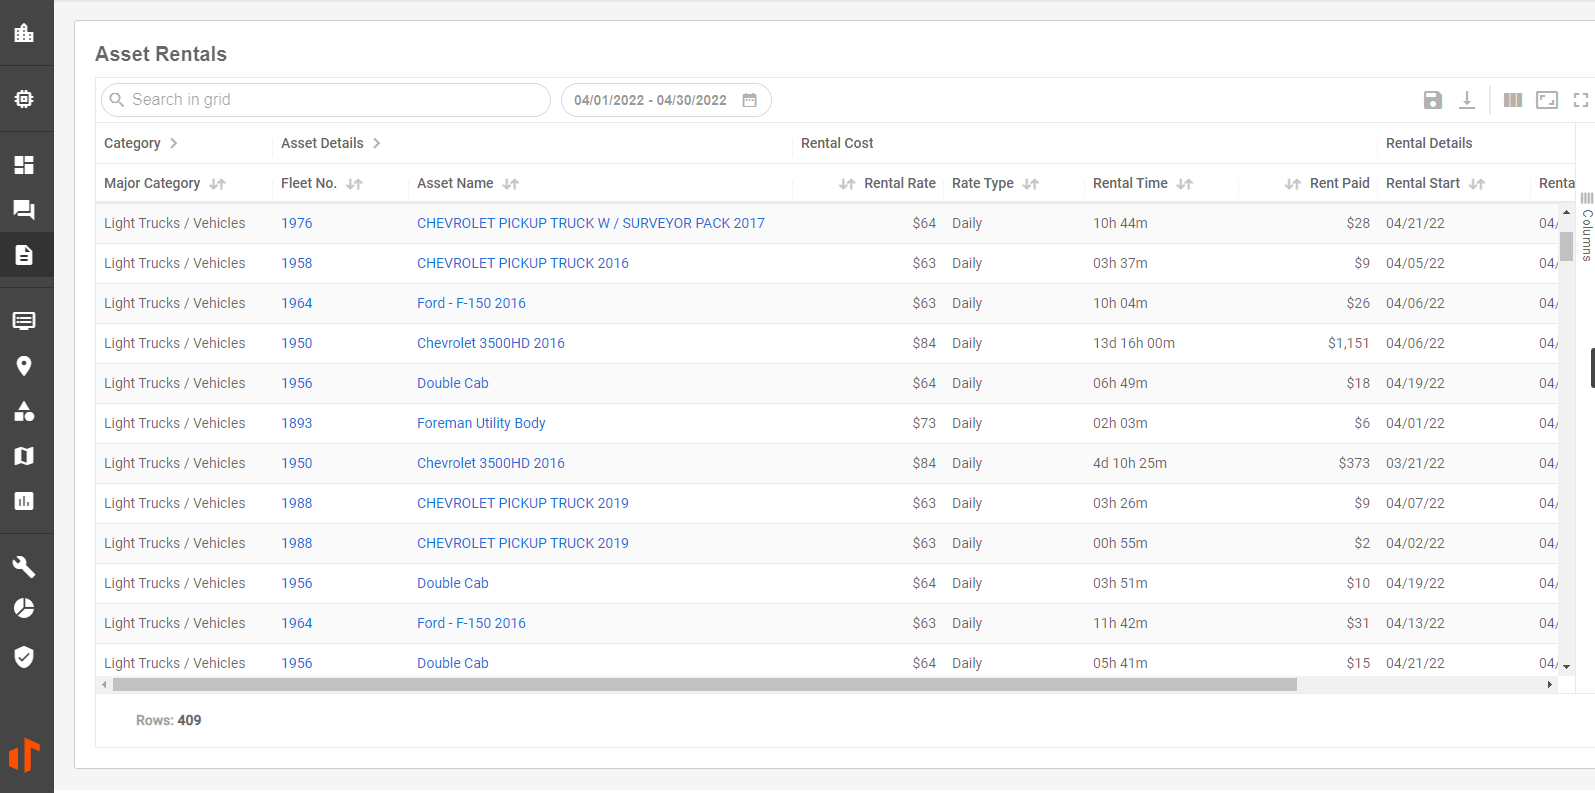Screen dimensions: 1595x793
Task: Click the dashboard tiles icon in sidebar
Action: pyautogui.click(x=24, y=165)
